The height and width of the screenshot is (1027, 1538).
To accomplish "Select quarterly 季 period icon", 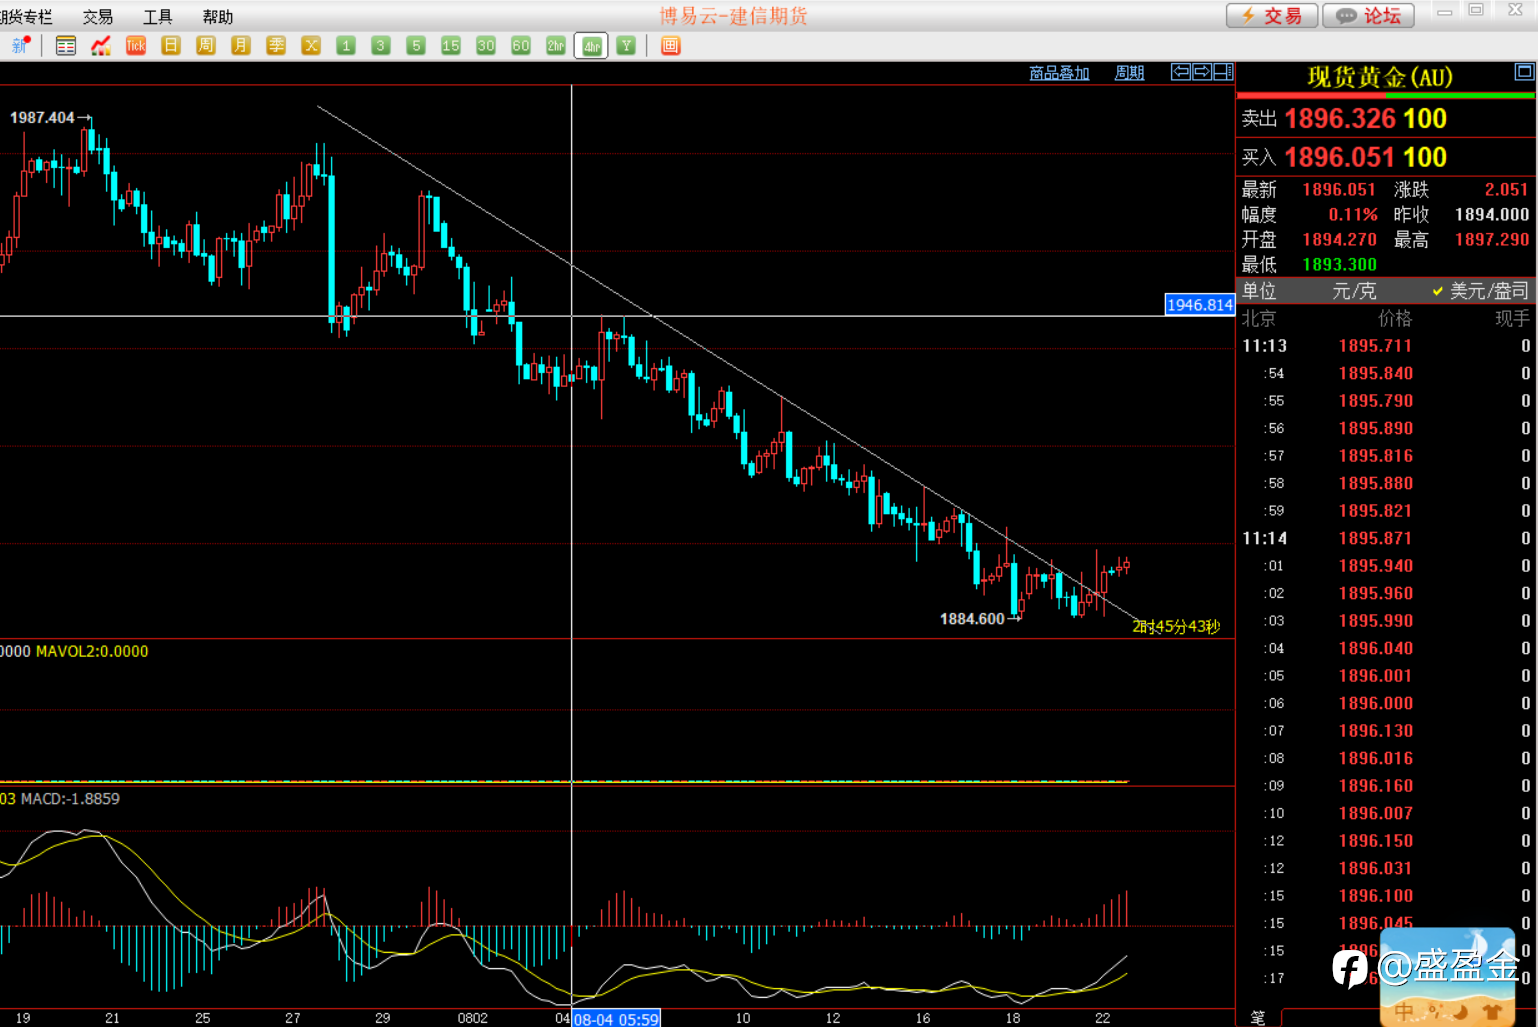I will (x=276, y=46).
